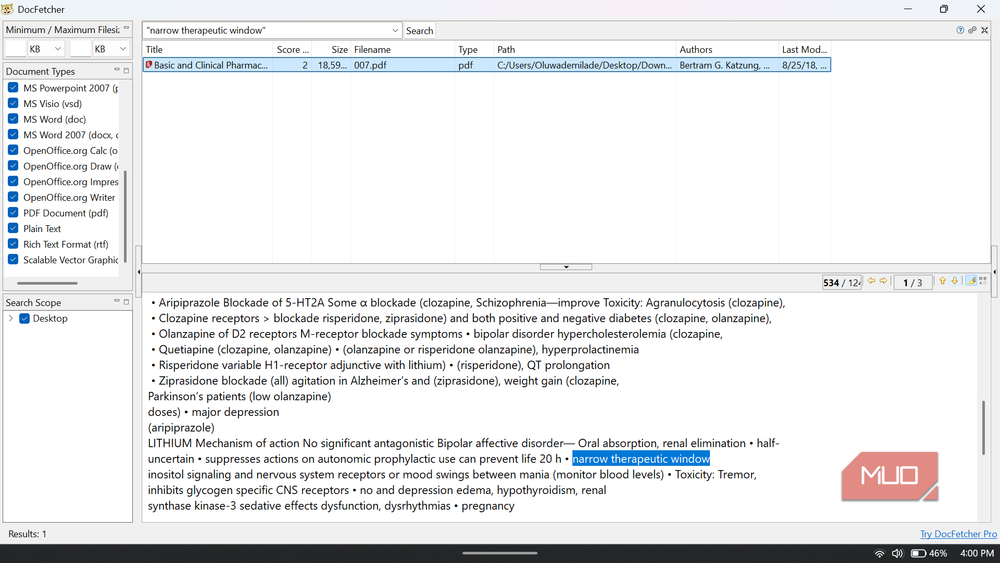The width and height of the screenshot is (1000, 563).
Task: Jump to next search occurrence
Action: (955, 281)
